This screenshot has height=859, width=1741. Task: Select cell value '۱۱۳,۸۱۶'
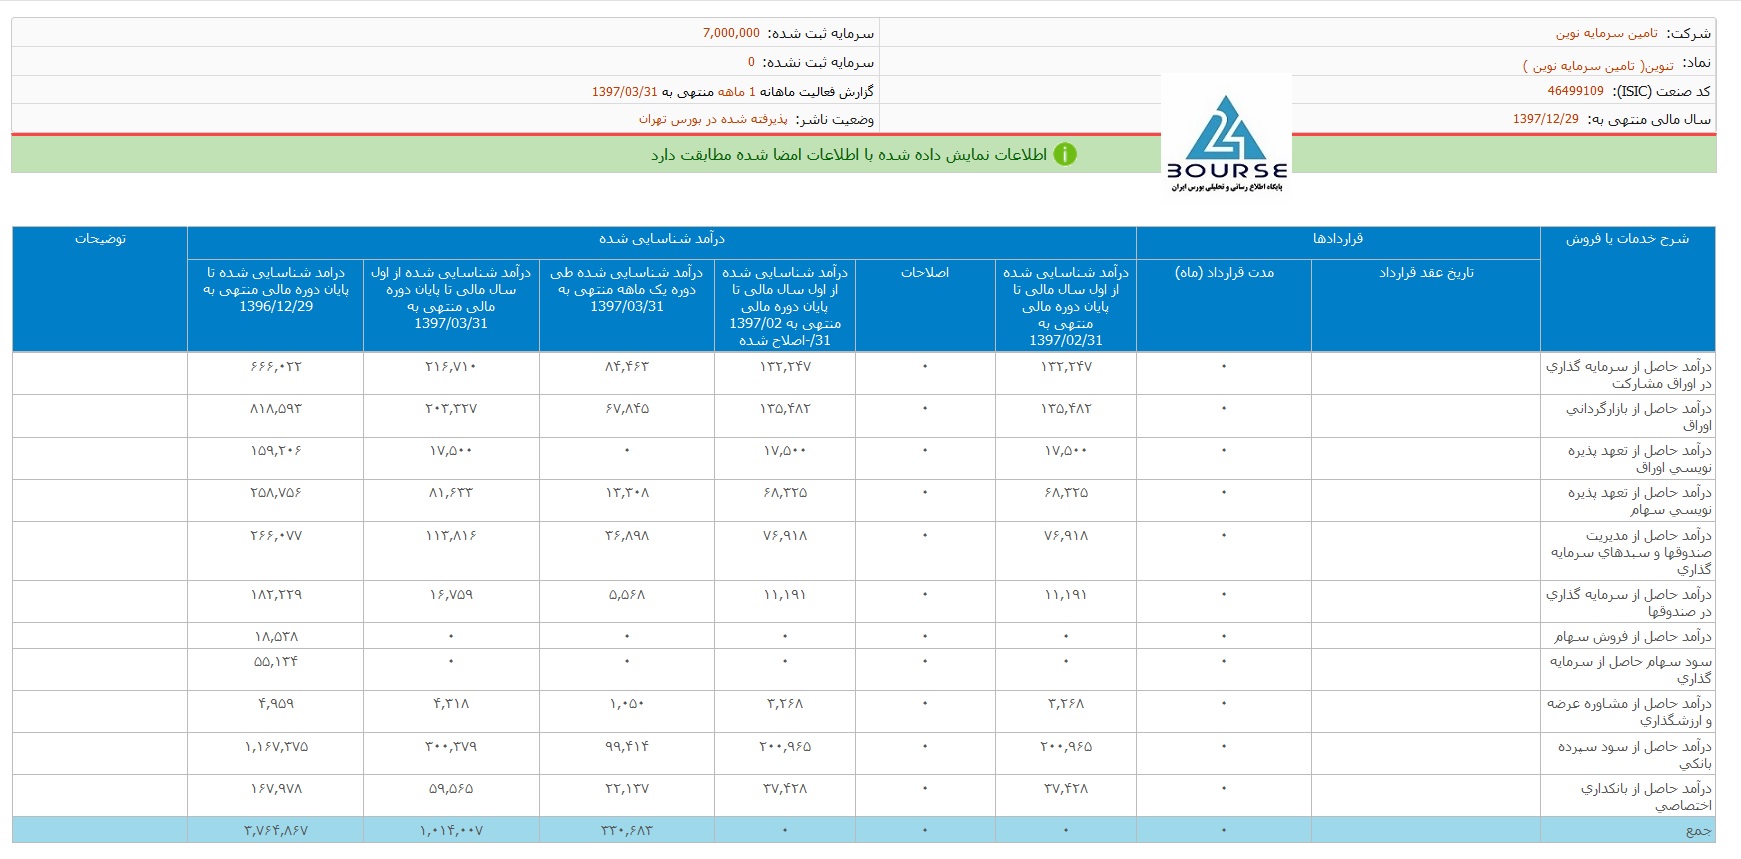451,536
